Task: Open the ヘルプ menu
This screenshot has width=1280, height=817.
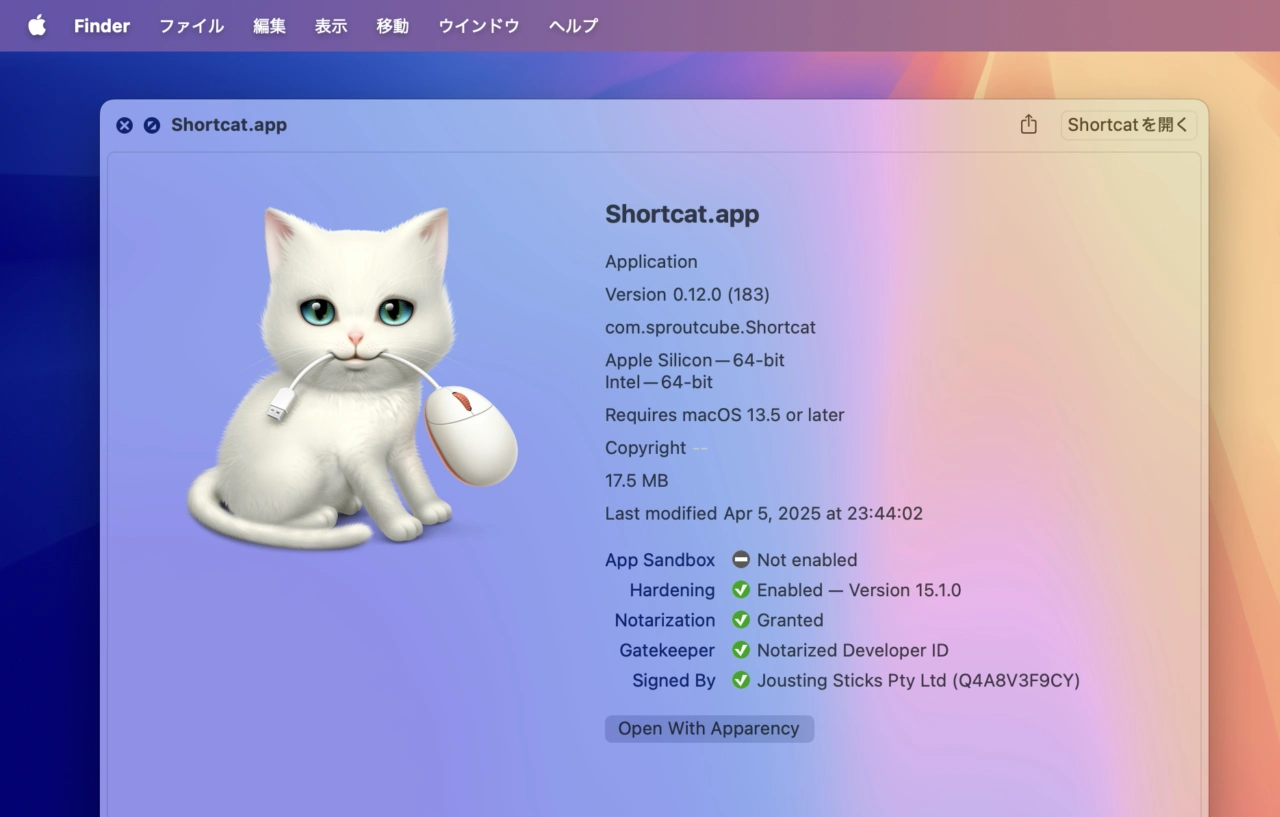Action: 573,26
